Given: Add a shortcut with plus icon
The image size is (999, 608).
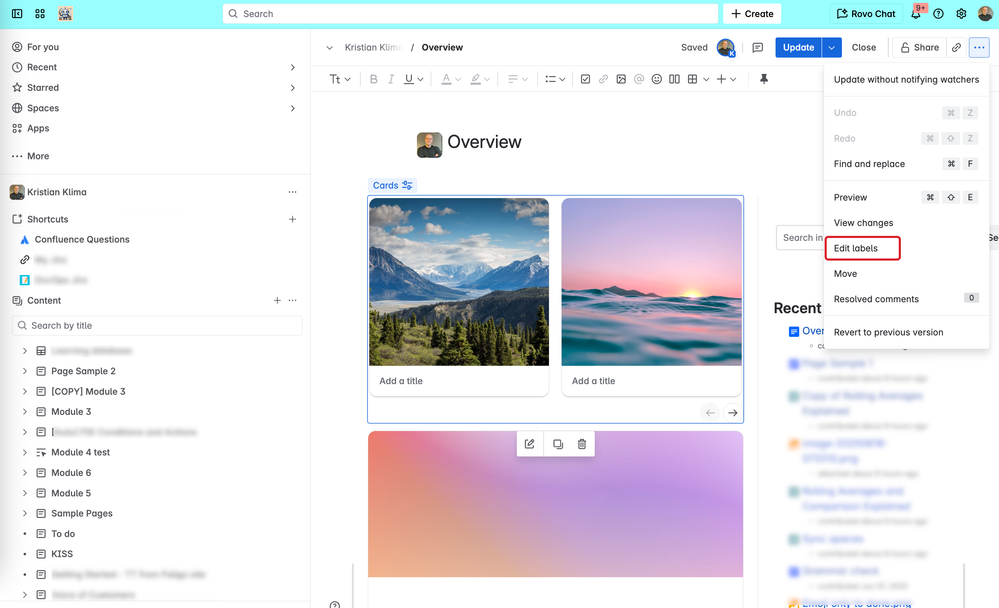Looking at the screenshot, I should click(292, 219).
